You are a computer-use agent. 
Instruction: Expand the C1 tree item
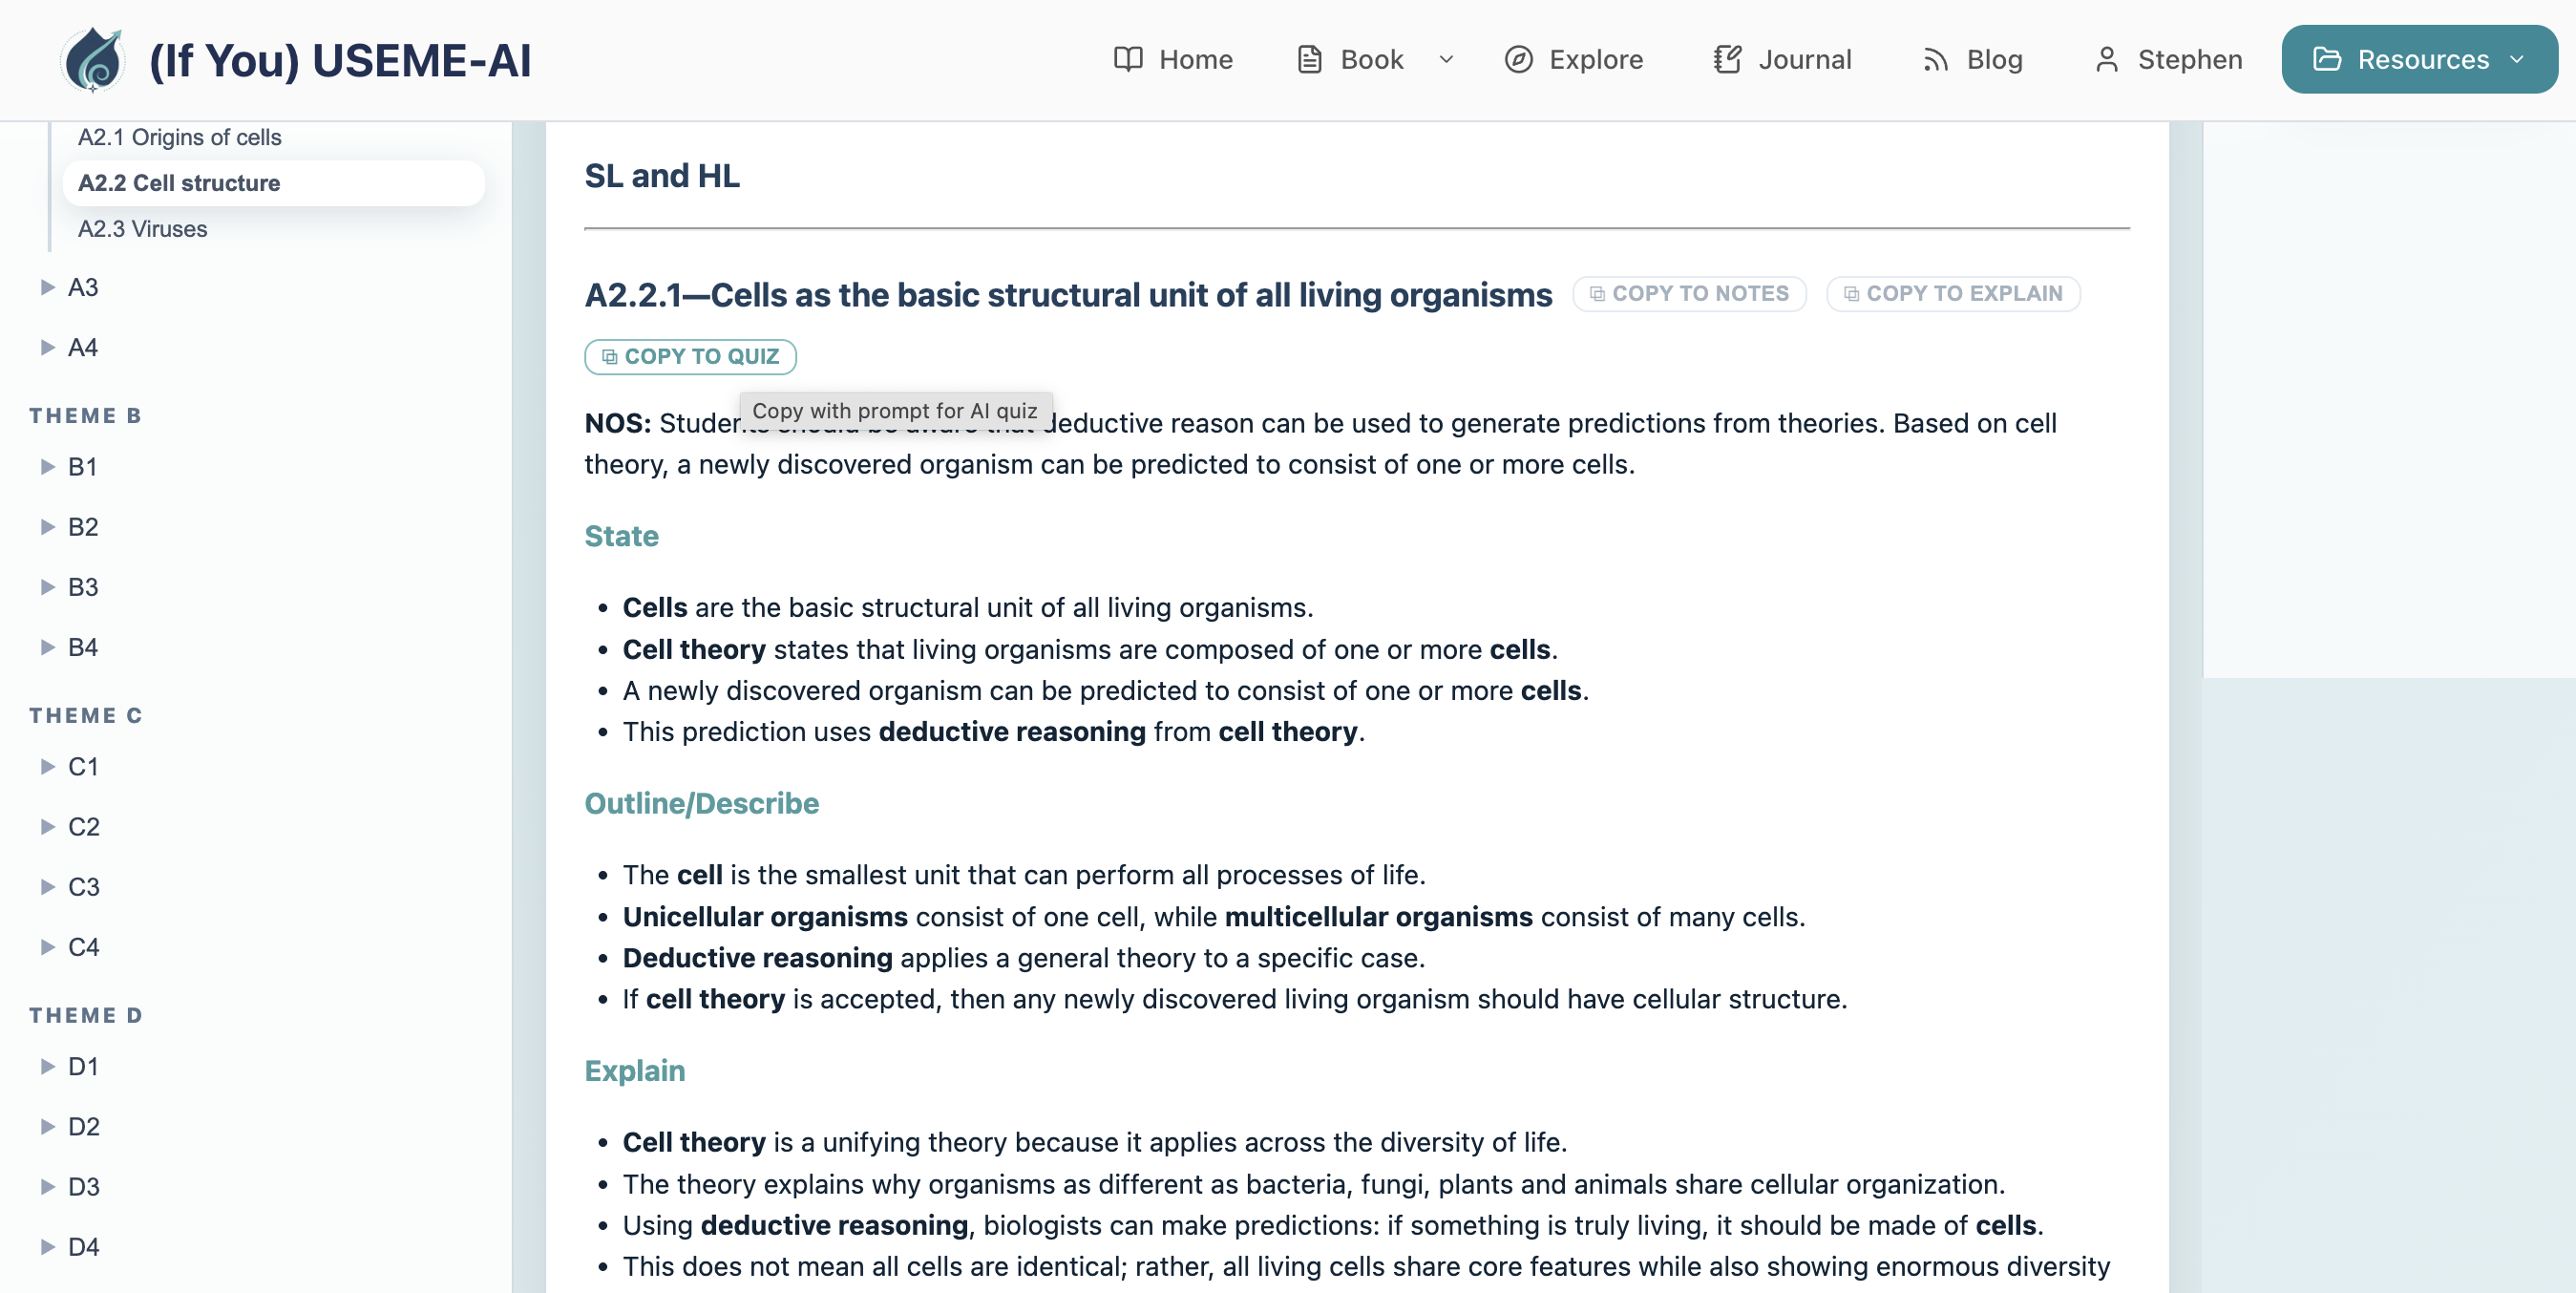point(47,767)
